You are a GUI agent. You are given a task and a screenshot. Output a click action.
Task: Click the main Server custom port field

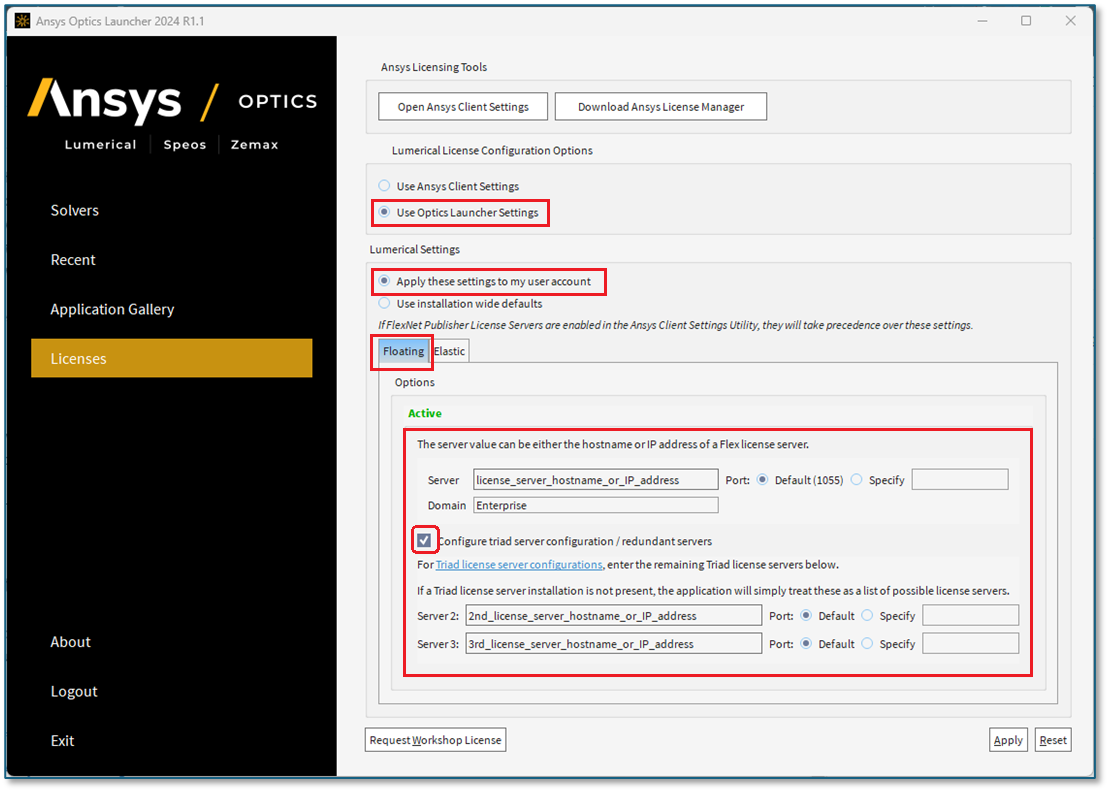point(960,479)
